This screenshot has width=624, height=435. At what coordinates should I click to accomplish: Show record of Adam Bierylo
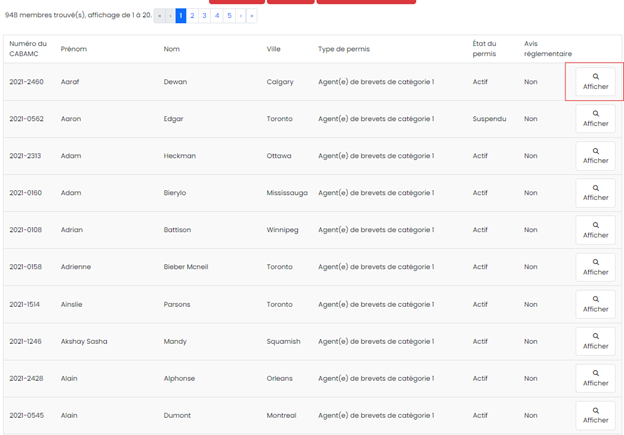(x=595, y=193)
